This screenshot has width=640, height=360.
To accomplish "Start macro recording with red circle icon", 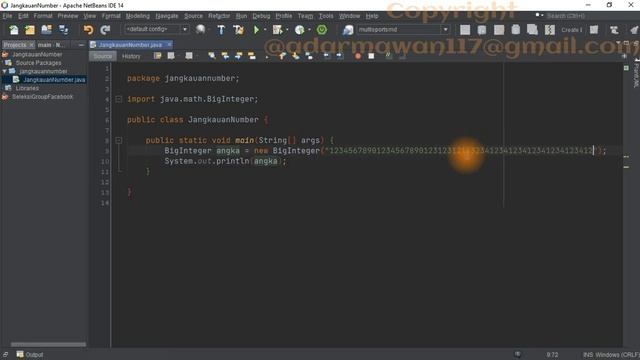I will [358, 56].
